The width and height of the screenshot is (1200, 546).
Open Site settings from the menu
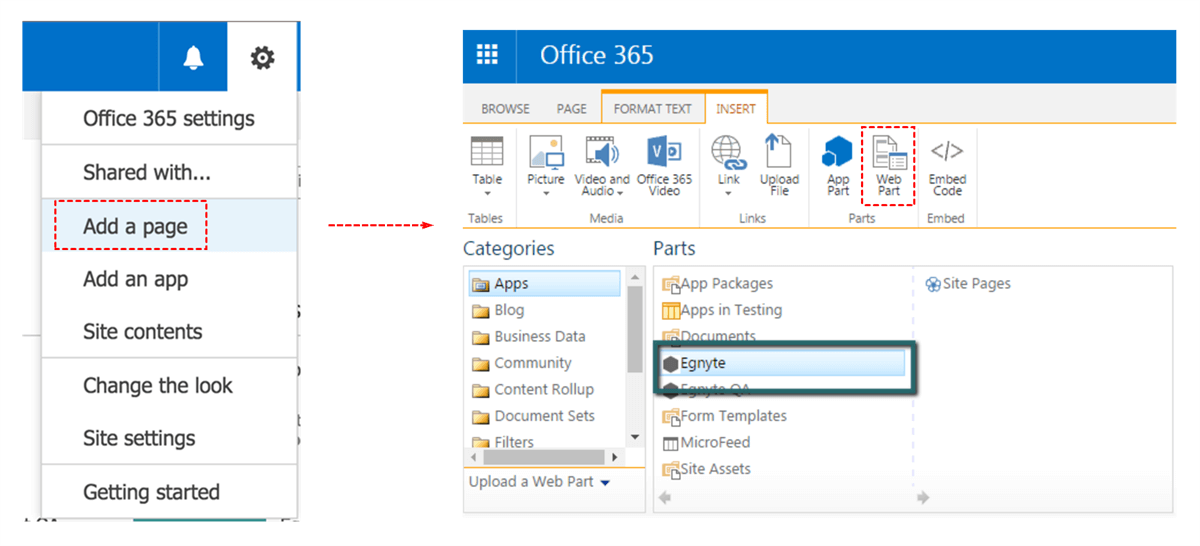click(x=139, y=438)
